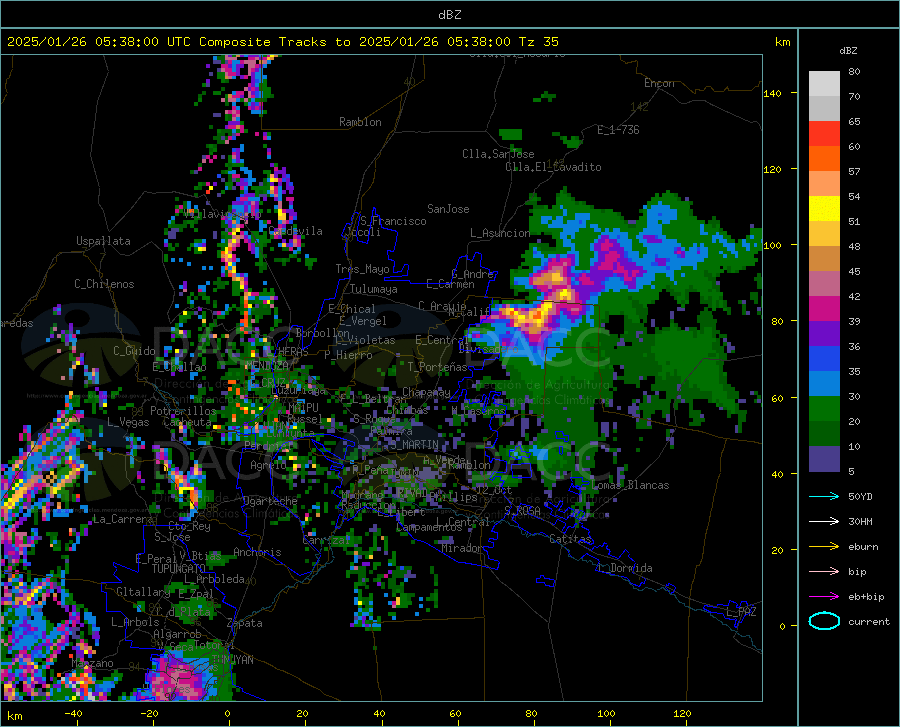Pick the gold 48–51 dBZ swatch
Image resolution: width=900 pixels, height=727 pixels.
click(x=824, y=234)
